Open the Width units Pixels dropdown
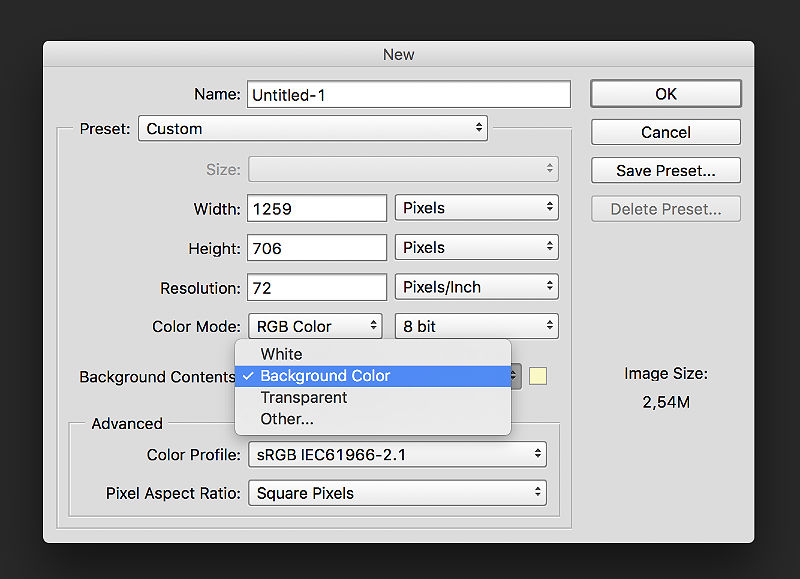The height and width of the screenshot is (579, 800). 477,208
